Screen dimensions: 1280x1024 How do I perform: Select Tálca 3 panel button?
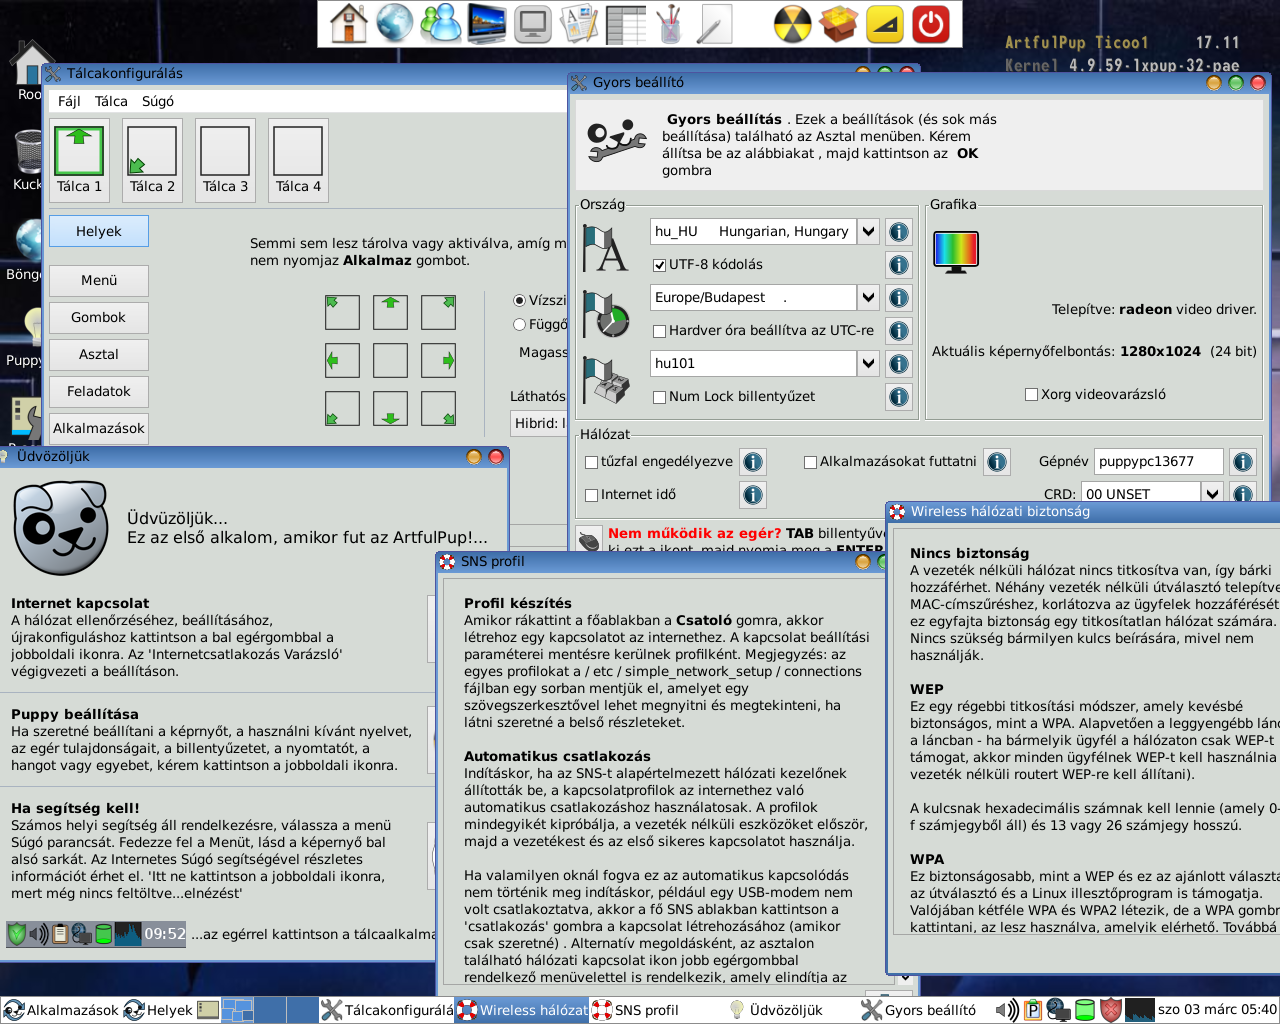click(225, 160)
